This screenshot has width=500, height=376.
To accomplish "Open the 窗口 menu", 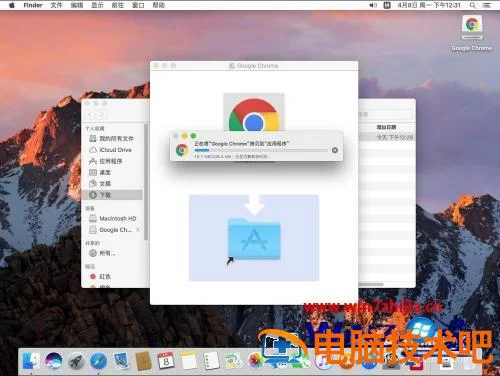I will (x=138, y=5).
